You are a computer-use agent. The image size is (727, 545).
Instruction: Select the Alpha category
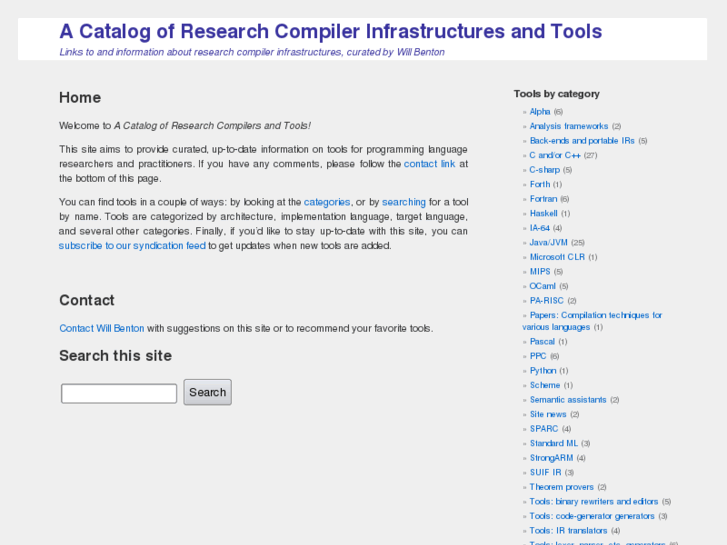point(540,112)
